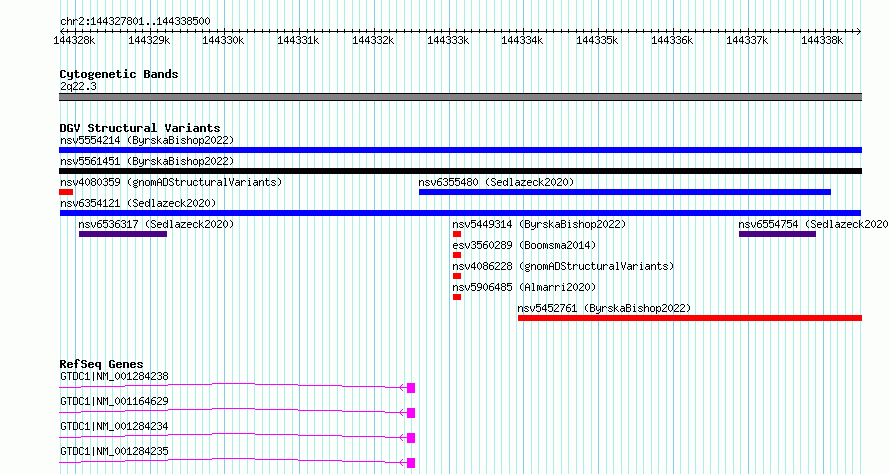This screenshot has height=474, width=890.
Task: Click the nsv5554214 blue variant bar
Action: [460, 150]
